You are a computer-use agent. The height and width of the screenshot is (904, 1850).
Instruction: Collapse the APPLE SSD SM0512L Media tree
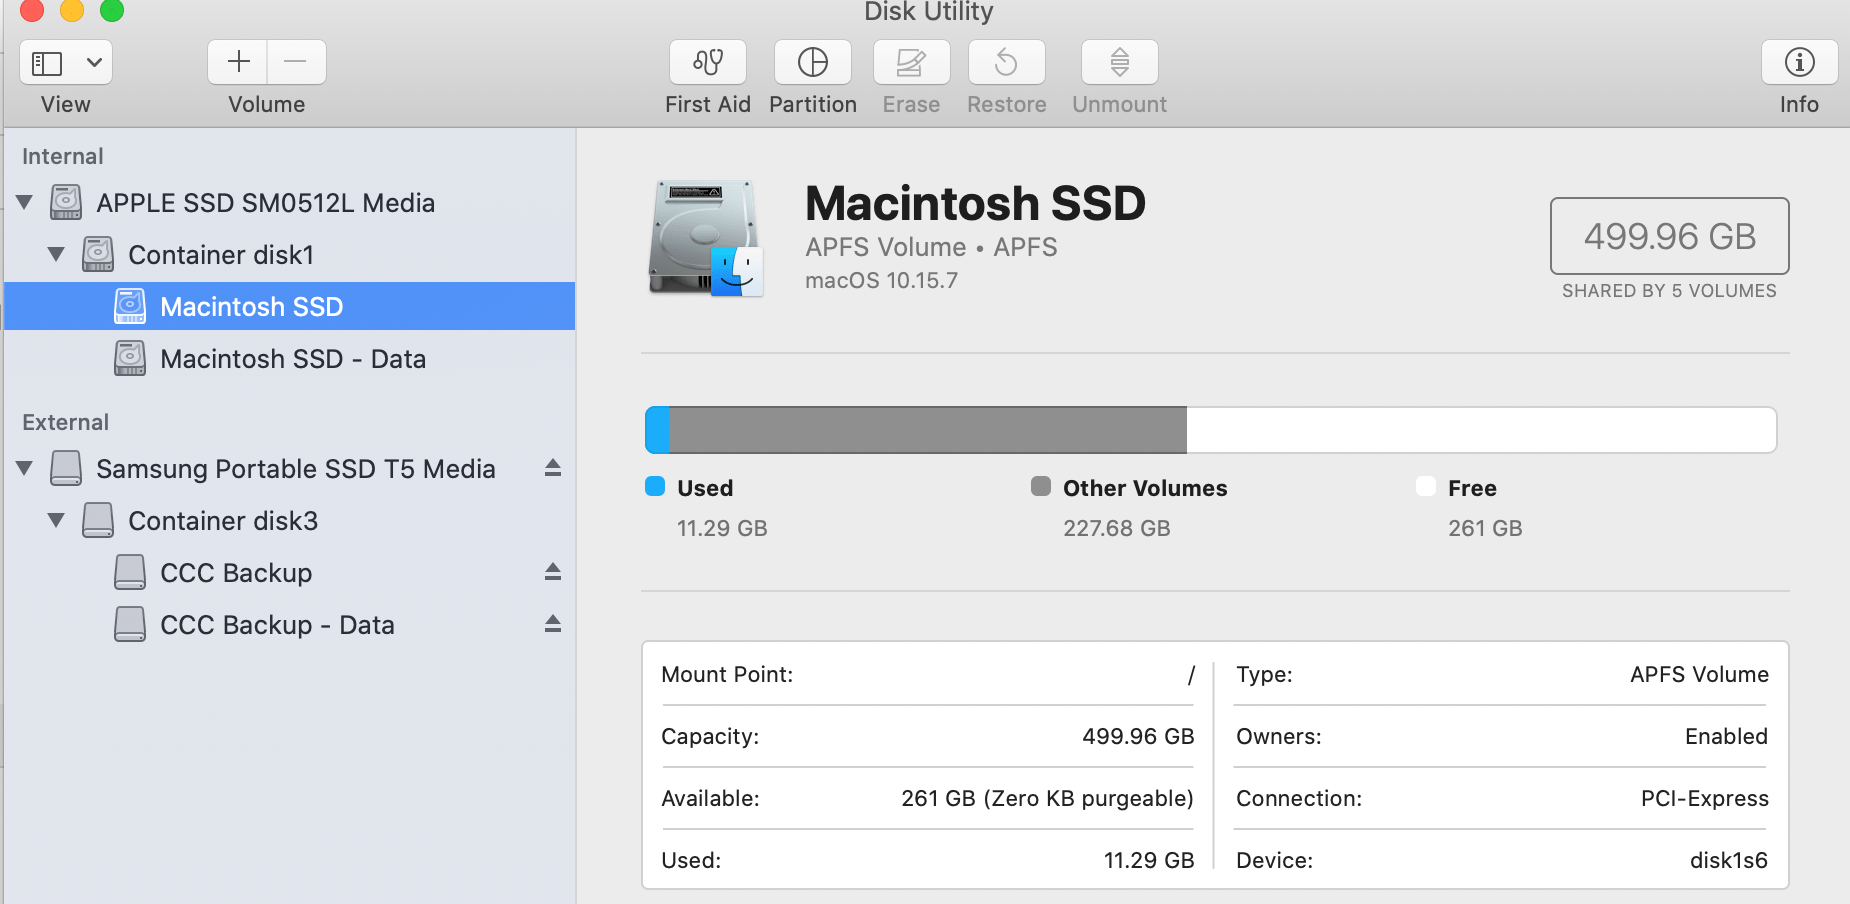tap(25, 202)
